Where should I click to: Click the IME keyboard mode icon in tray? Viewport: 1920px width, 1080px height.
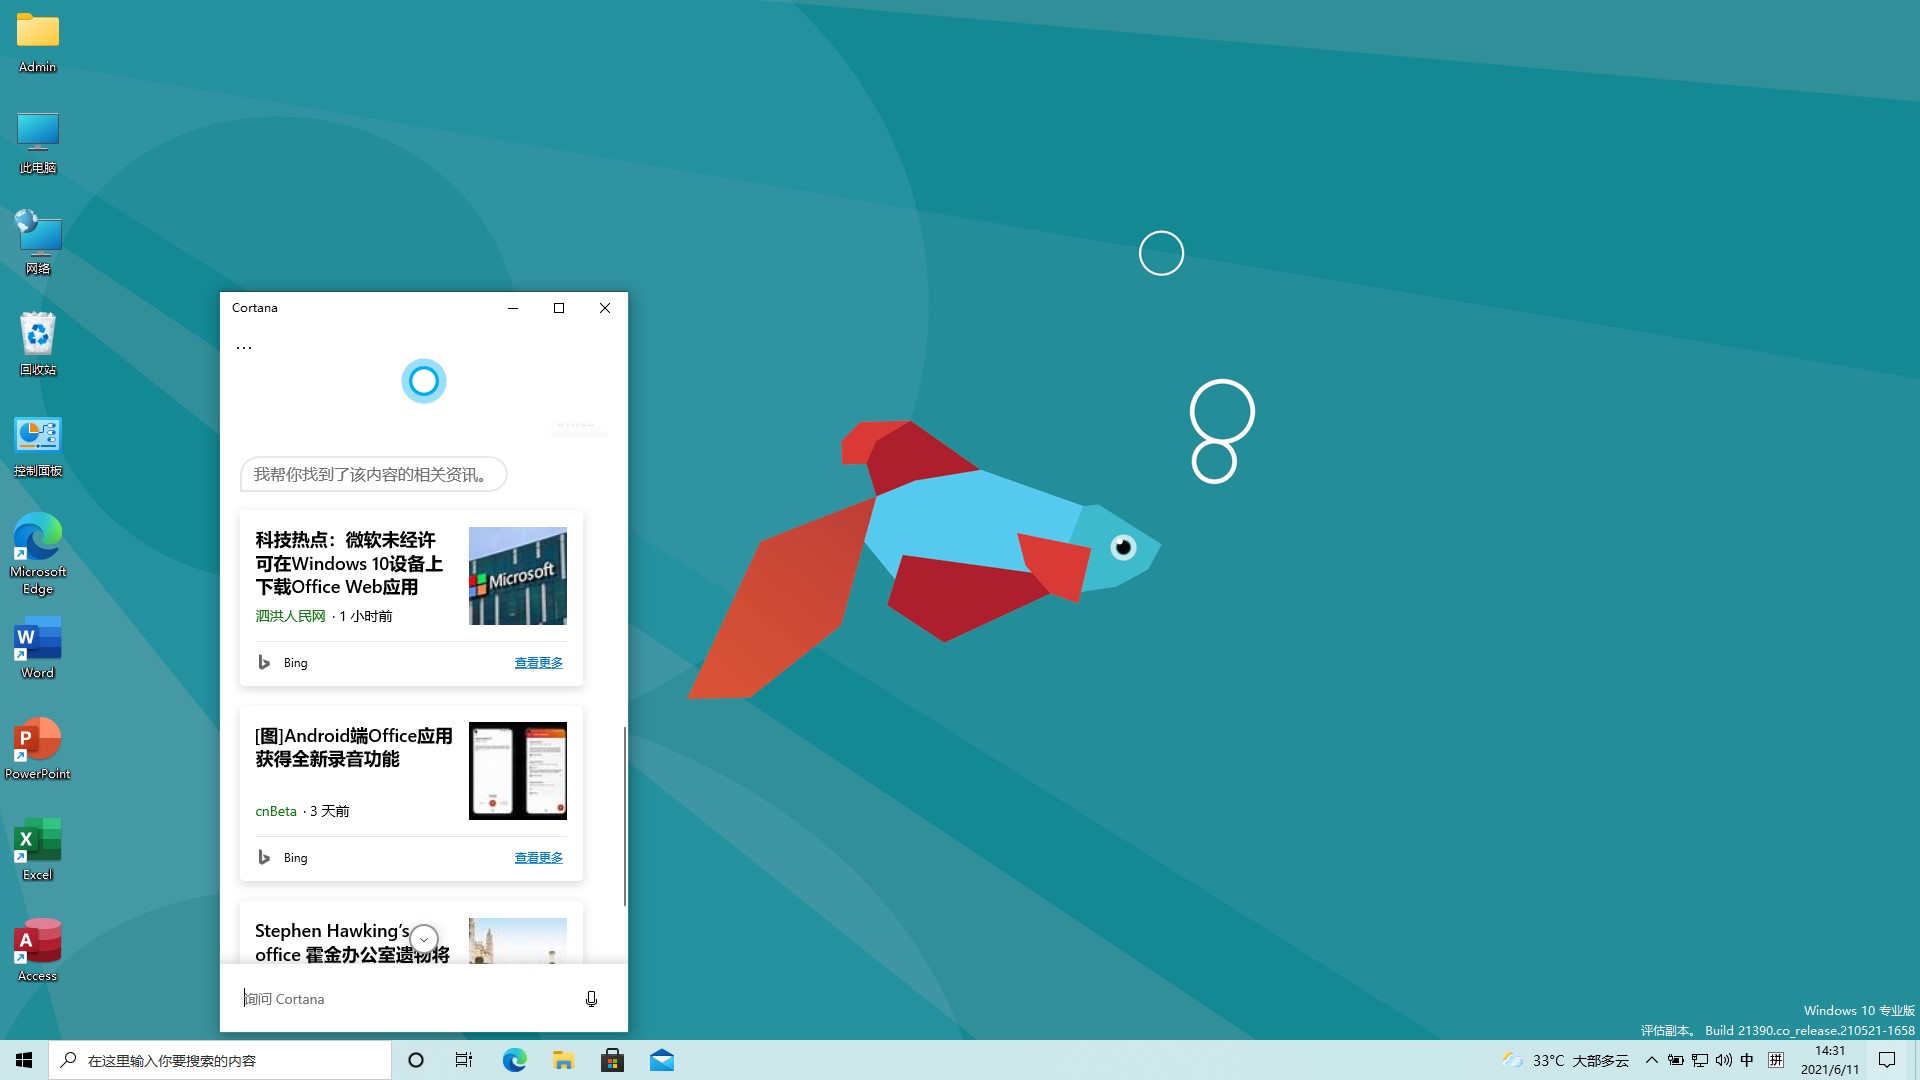point(1776,1060)
